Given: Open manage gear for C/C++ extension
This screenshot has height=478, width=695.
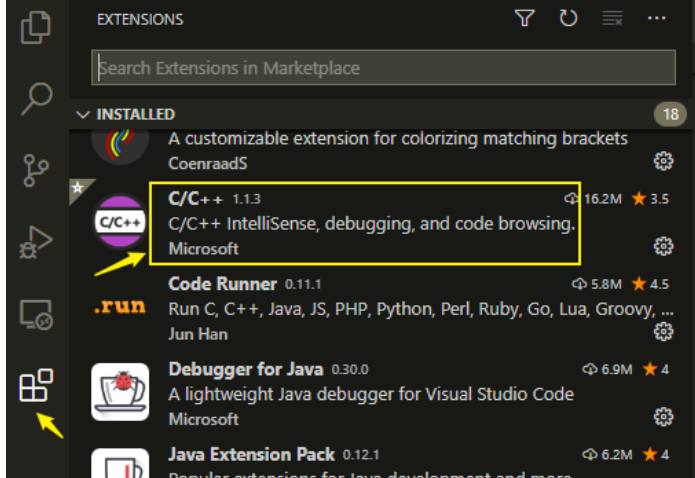Looking at the screenshot, I should (663, 246).
